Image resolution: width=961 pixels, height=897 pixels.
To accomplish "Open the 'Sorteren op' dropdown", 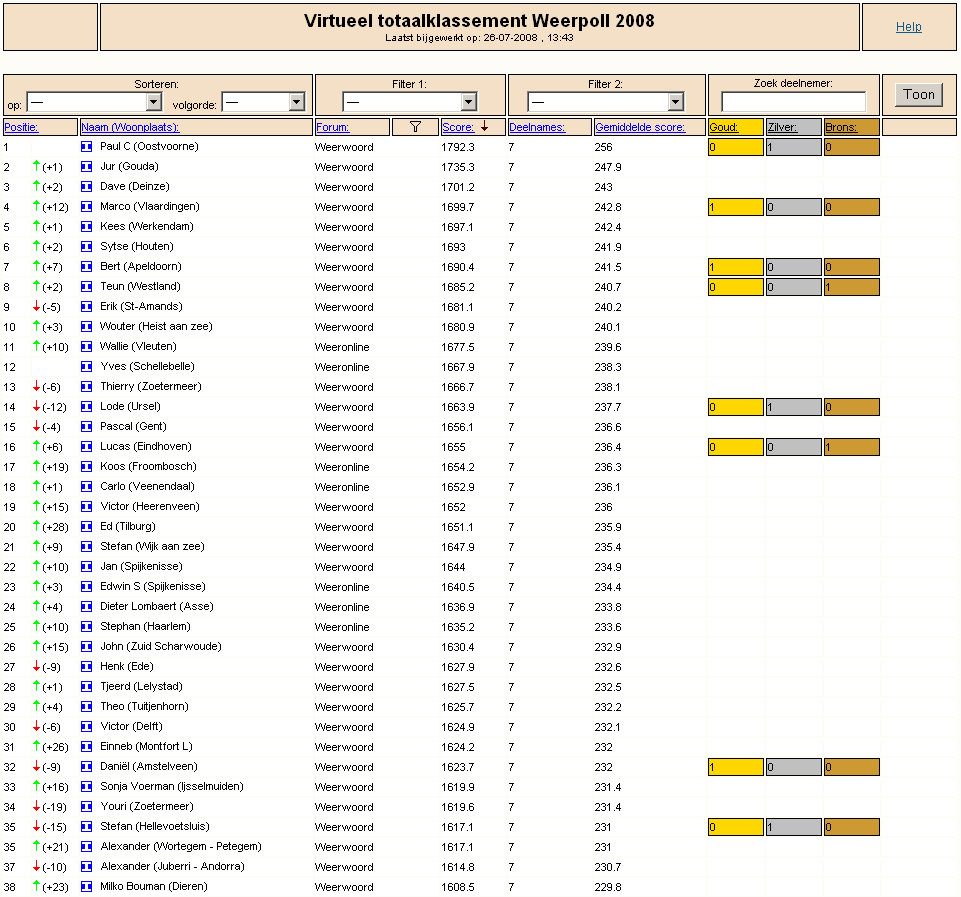I will click(94, 102).
